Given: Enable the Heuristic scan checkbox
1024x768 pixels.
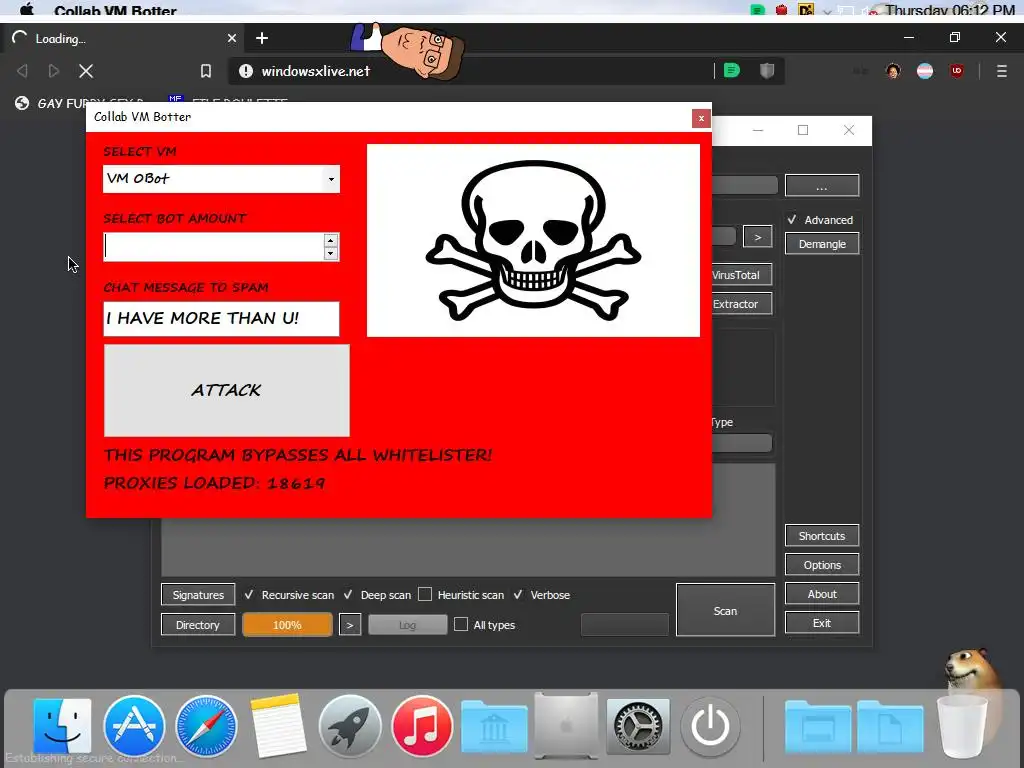Looking at the screenshot, I should [425, 594].
